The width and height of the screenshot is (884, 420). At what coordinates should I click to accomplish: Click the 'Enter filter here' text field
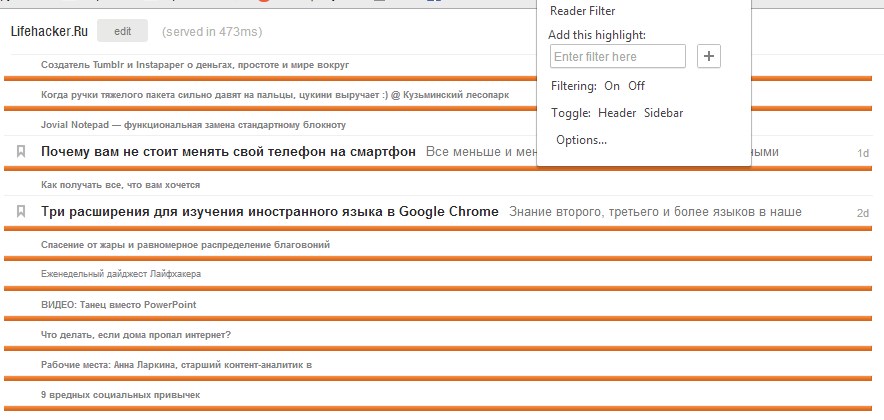(617, 57)
